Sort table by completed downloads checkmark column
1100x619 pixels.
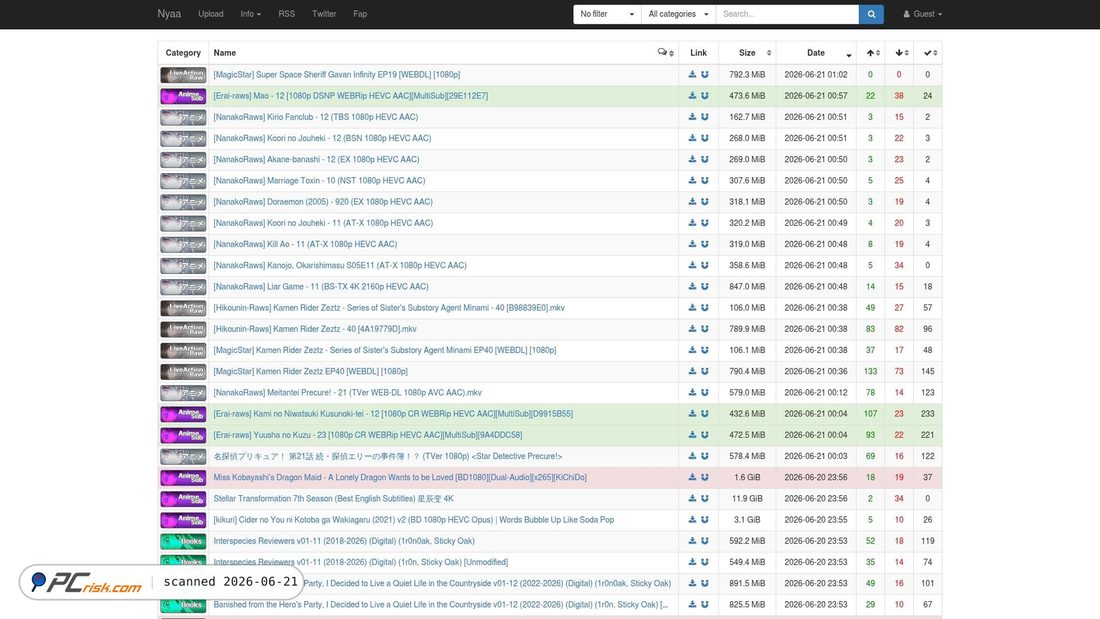[x=927, y=53]
